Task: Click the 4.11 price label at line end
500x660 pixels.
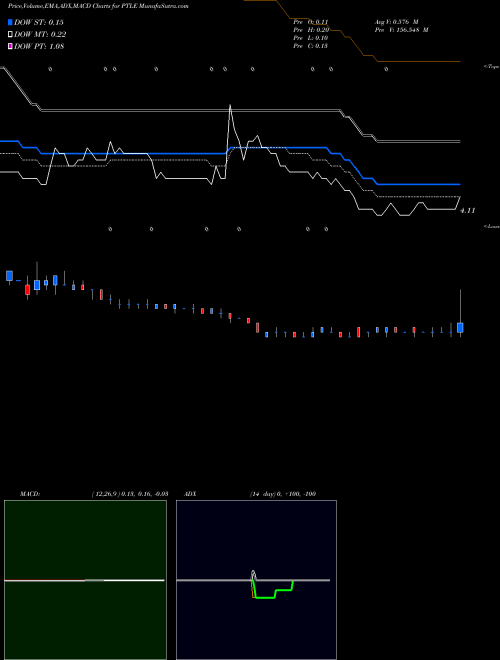Action: (467, 210)
